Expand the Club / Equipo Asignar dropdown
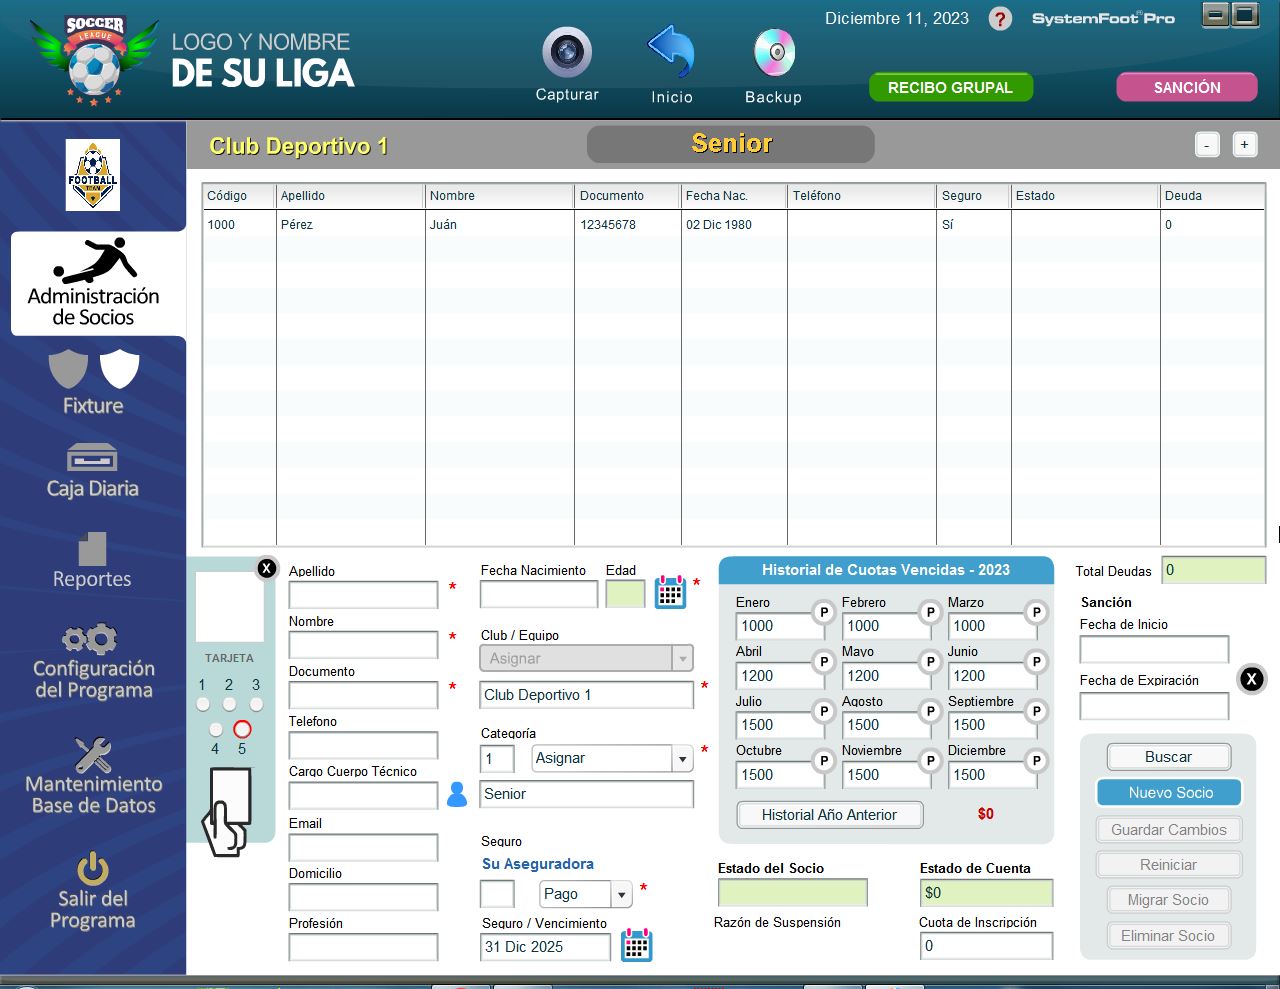The height and width of the screenshot is (989, 1280). click(x=683, y=658)
